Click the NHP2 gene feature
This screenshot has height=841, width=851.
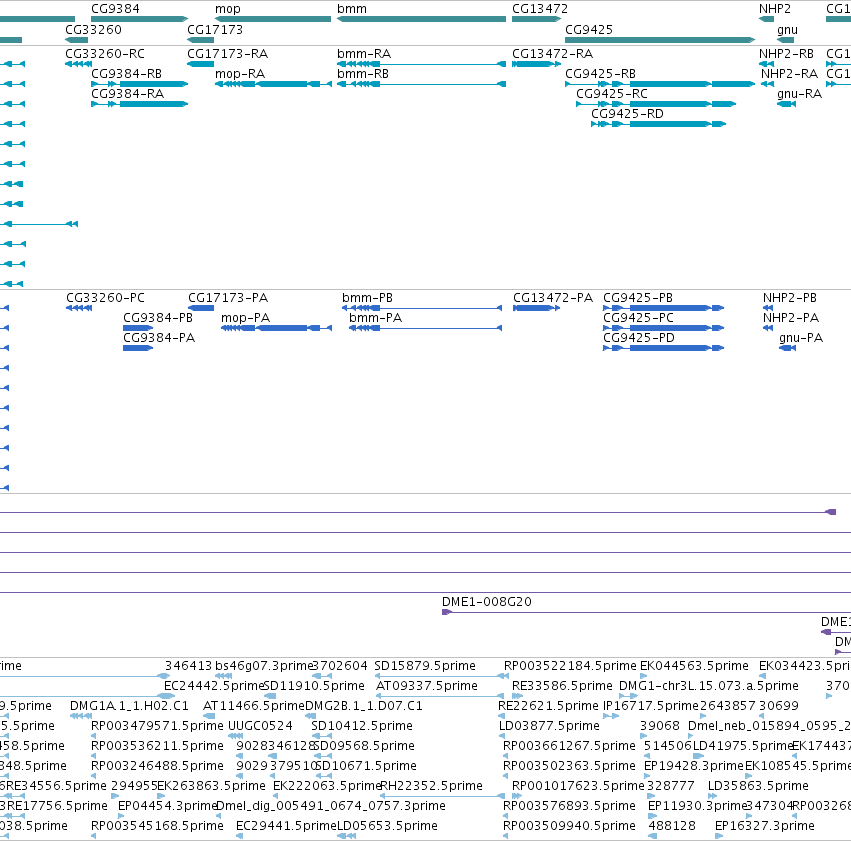tap(766, 19)
